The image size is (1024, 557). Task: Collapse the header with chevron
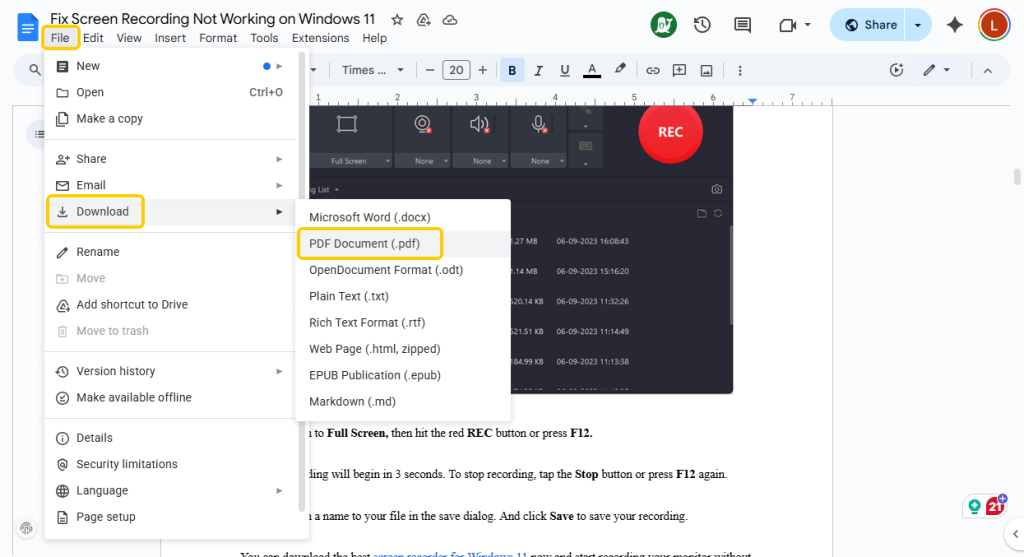(x=987, y=71)
